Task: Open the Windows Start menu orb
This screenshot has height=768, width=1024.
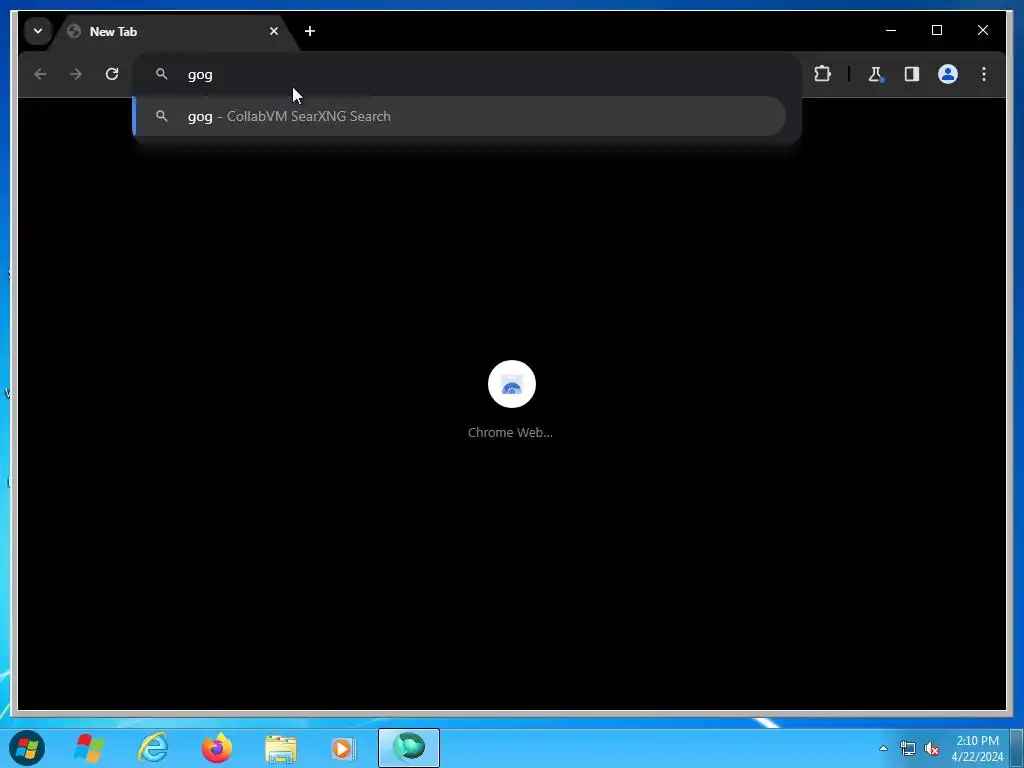Action: 27,748
